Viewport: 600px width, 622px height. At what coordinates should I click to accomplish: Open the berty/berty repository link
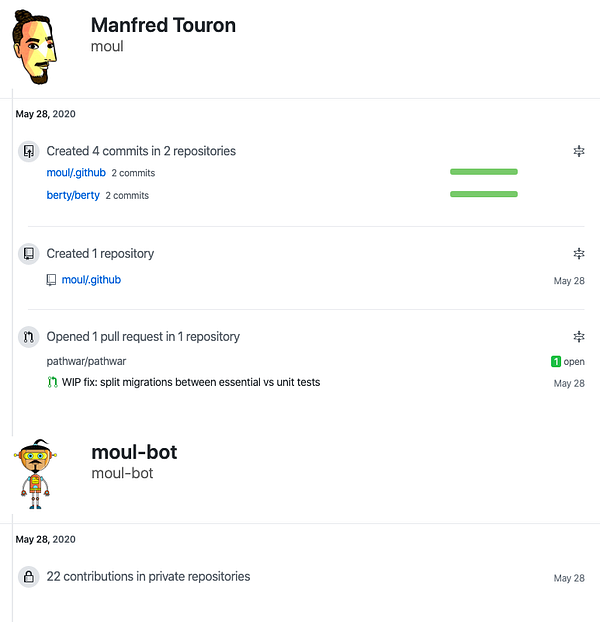[x=73, y=195]
